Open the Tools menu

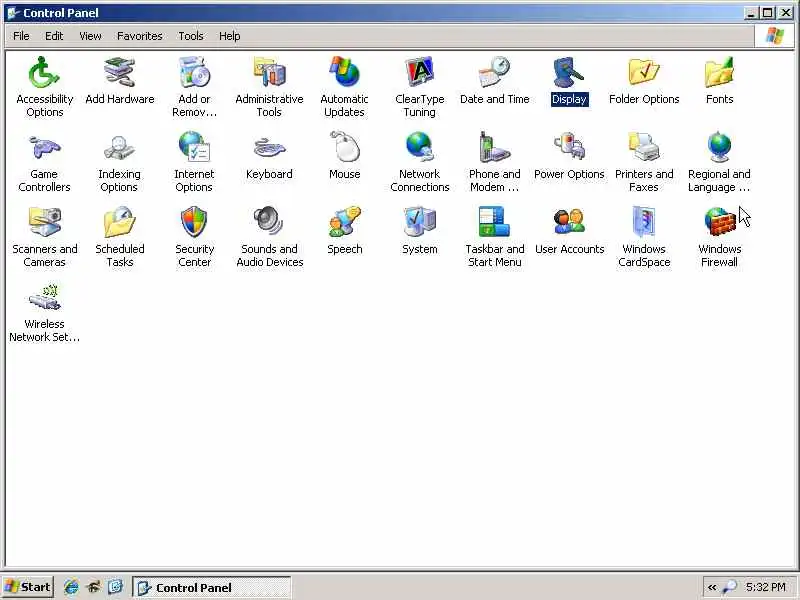(x=191, y=36)
